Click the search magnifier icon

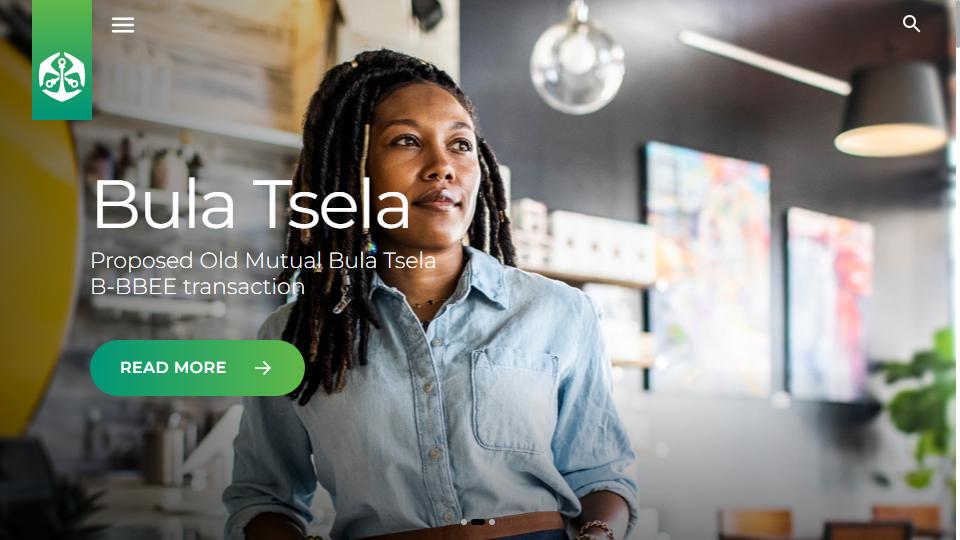[x=911, y=24]
